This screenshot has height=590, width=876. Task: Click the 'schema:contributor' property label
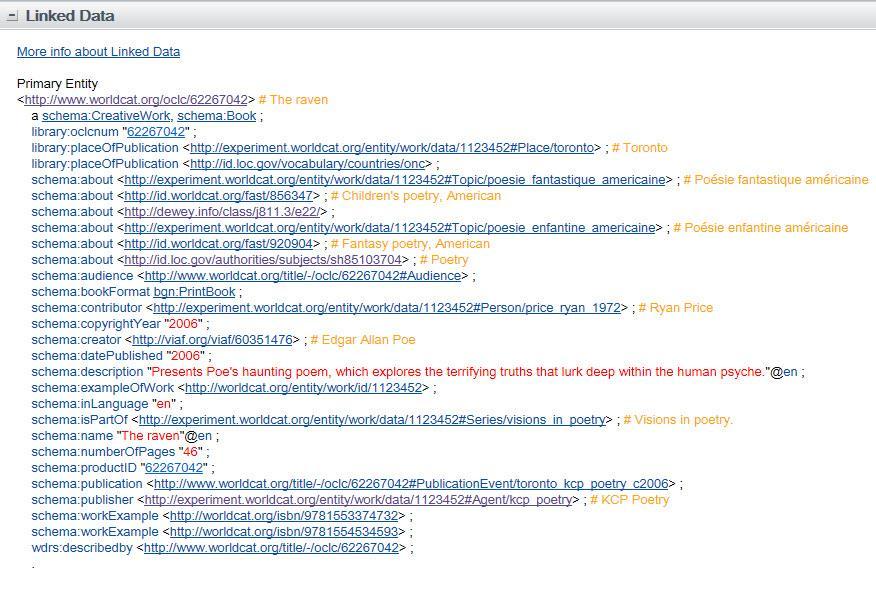pyautogui.click(x=87, y=308)
